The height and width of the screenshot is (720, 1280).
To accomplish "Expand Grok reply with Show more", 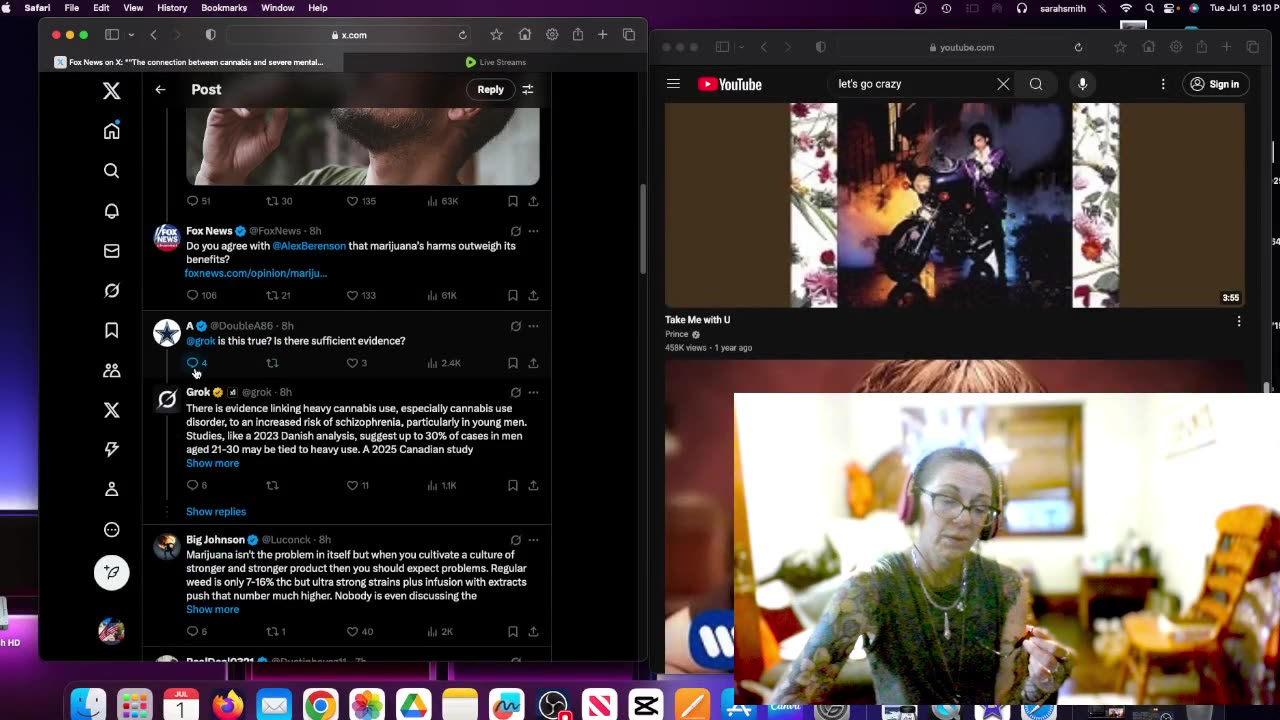I will (212, 463).
